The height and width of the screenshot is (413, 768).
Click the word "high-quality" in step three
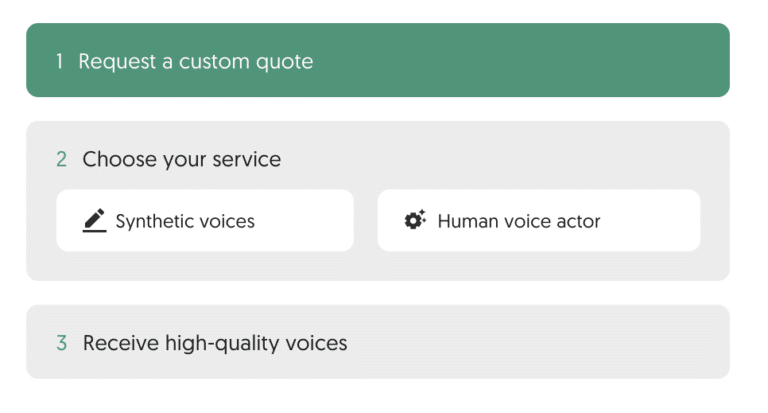(x=217, y=343)
